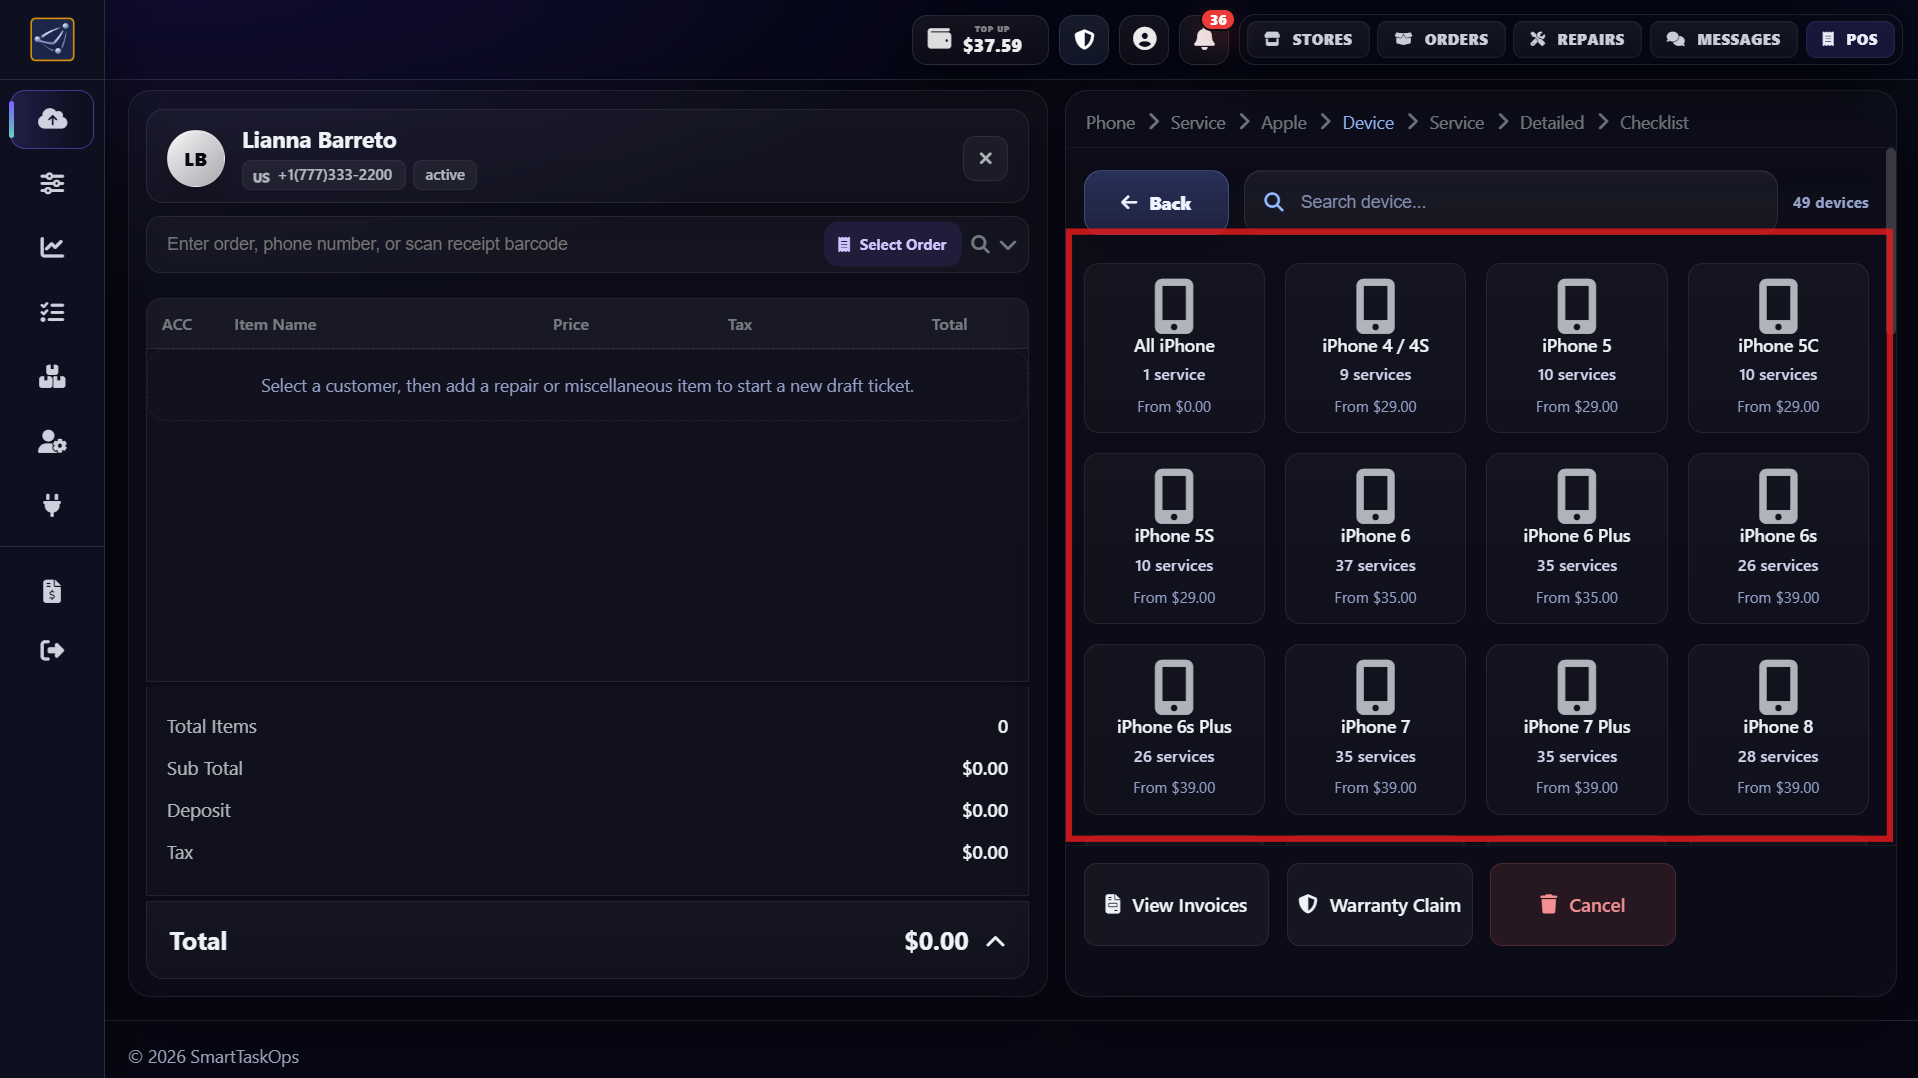1918x1078 pixels.
Task: Select the iPhone 5S device card
Action: click(x=1174, y=539)
